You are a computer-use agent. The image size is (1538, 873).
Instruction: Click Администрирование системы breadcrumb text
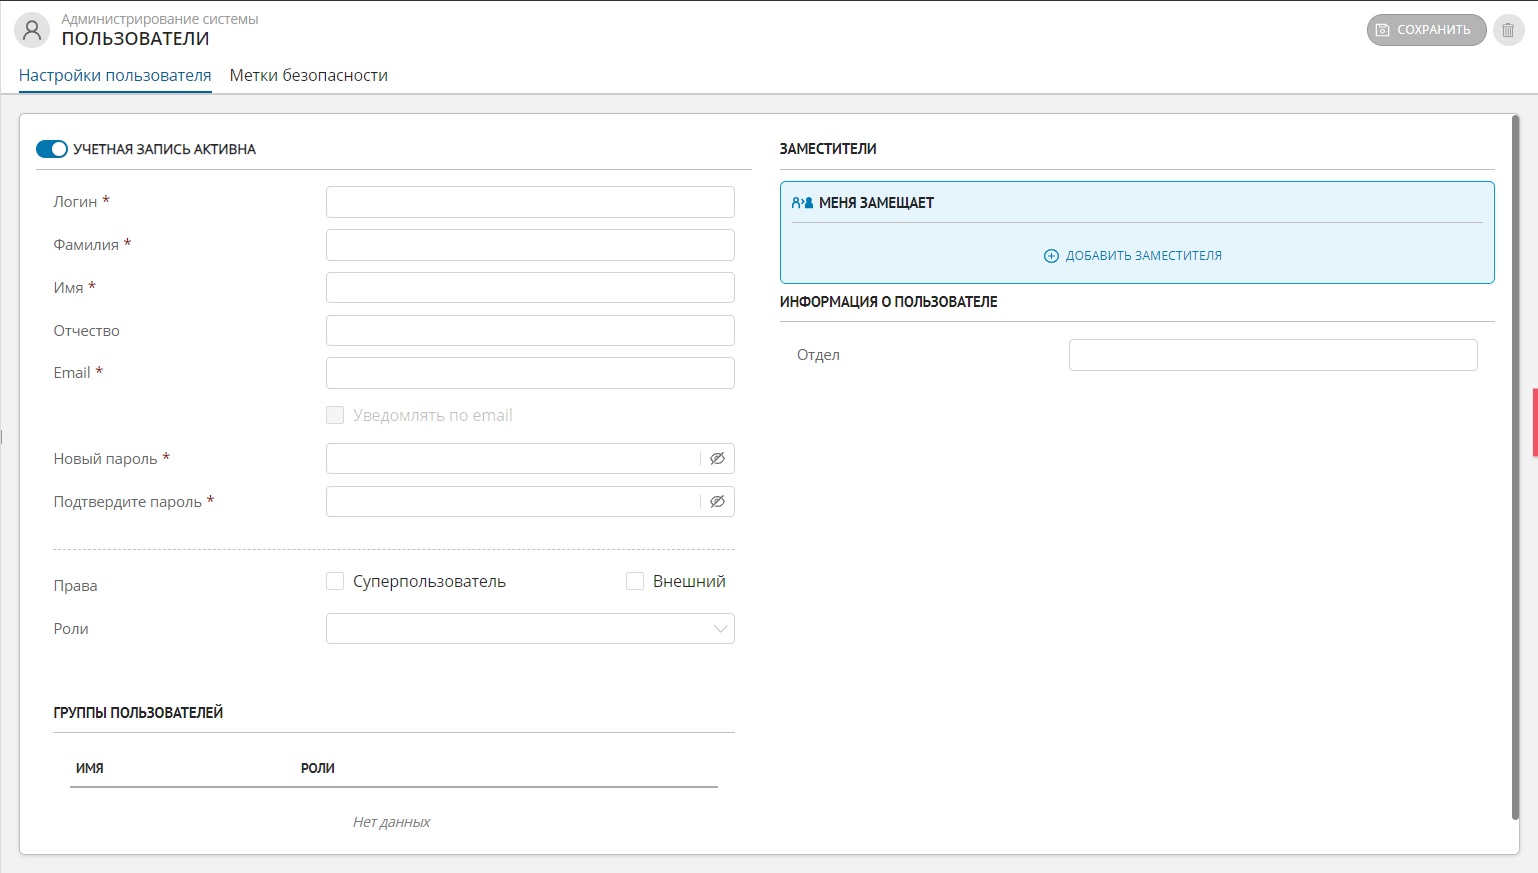tap(160, 19)
